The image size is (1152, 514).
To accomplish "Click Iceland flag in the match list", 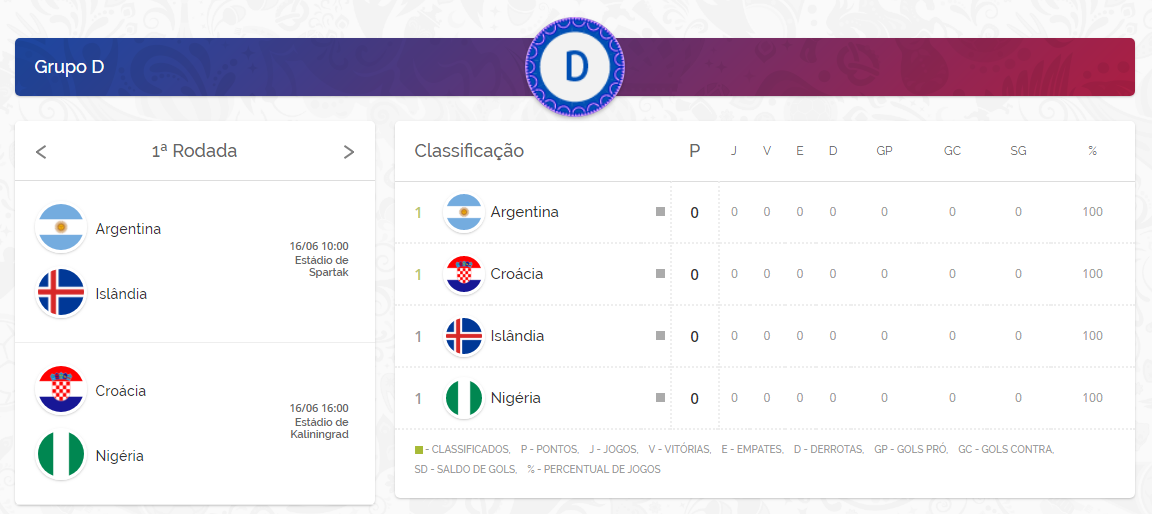I will pos(61,293).
